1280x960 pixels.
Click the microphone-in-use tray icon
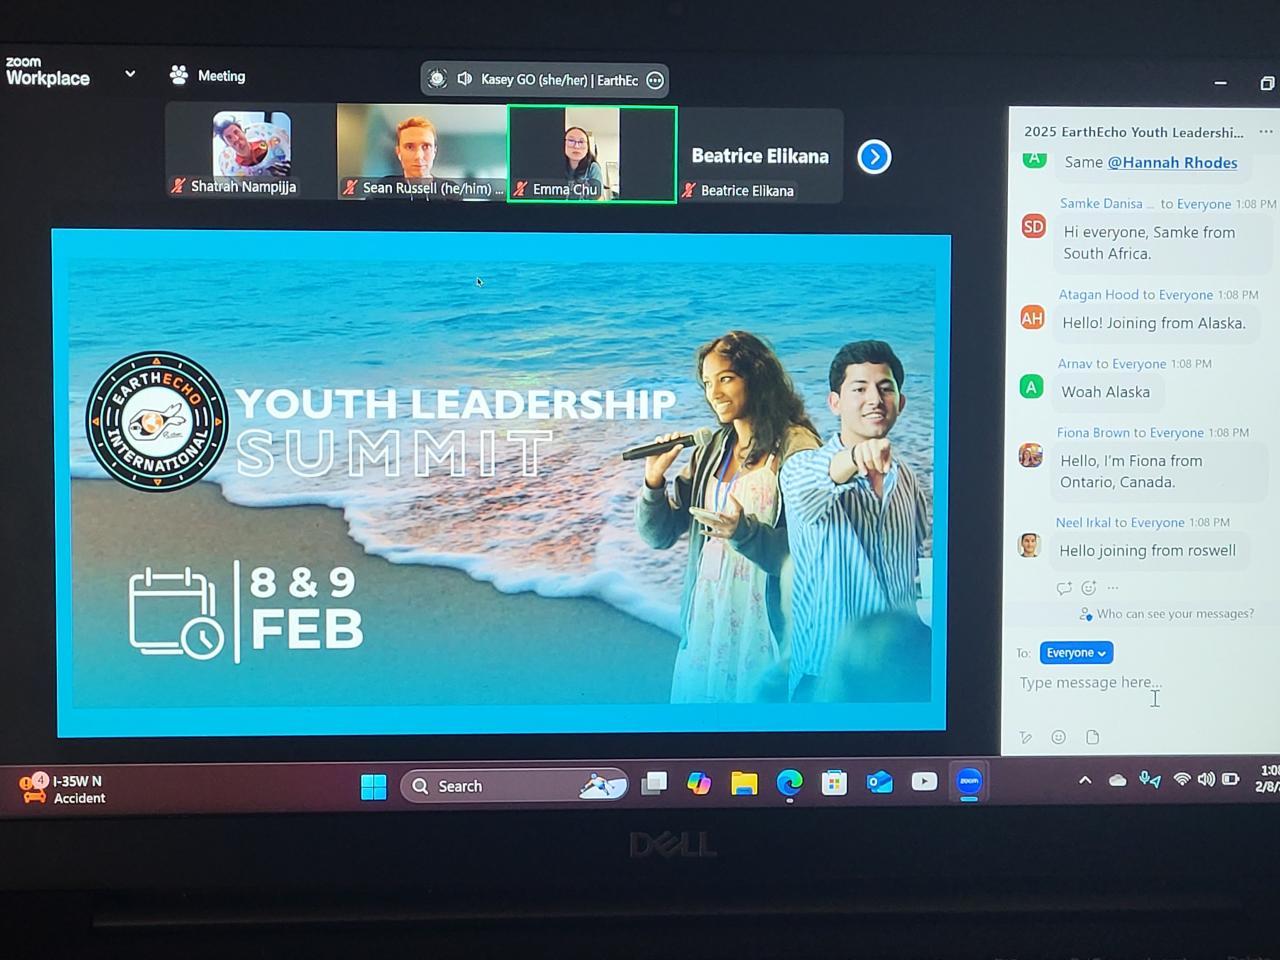point(1150,779)
